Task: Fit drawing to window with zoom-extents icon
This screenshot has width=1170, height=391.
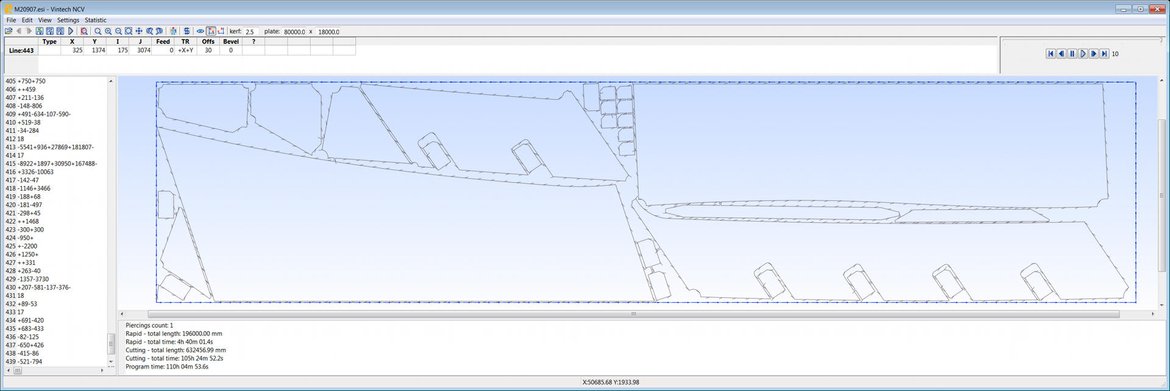Action: 128,31
